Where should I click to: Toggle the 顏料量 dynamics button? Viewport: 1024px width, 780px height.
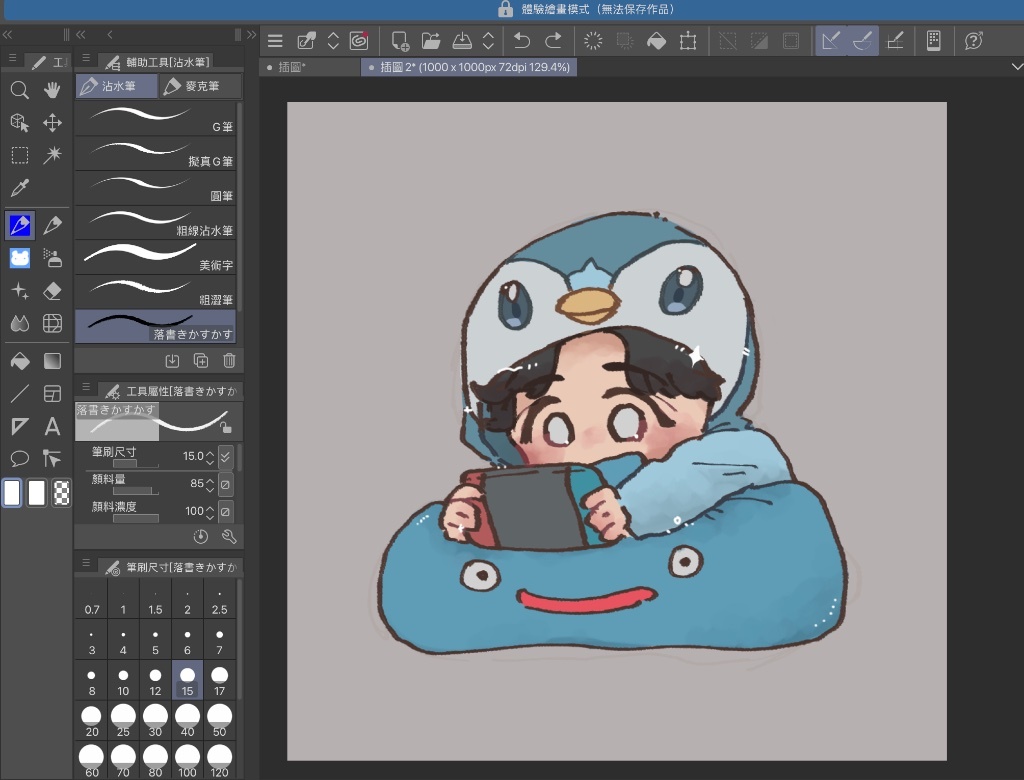tap(225, 484)
